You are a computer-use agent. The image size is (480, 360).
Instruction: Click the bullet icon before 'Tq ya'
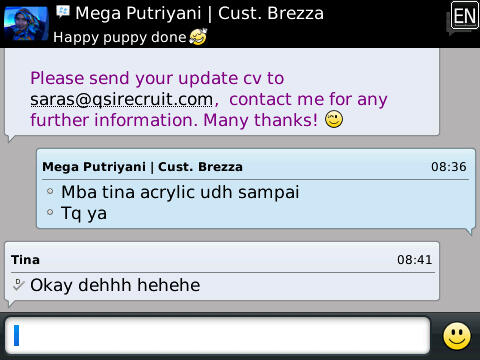tap(50, 212)
